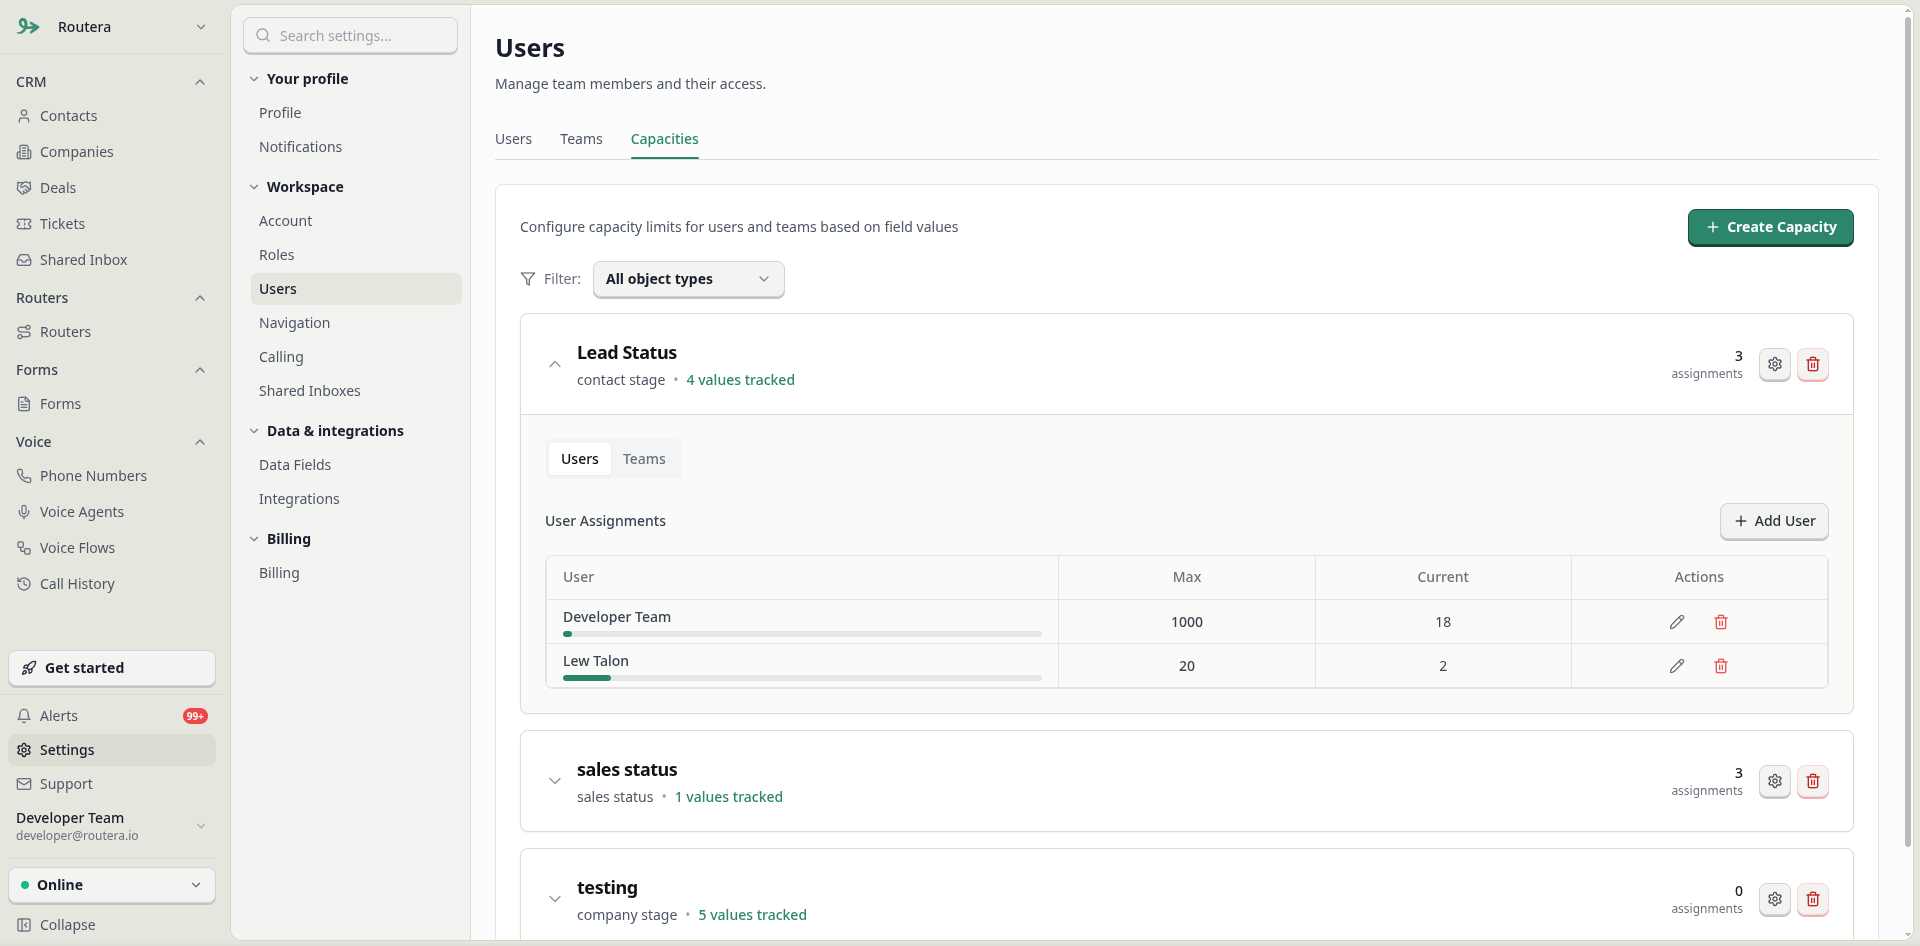Edit Developer Team assignment row
This screenshot has width=1920, height=946.
[1677, 622]
